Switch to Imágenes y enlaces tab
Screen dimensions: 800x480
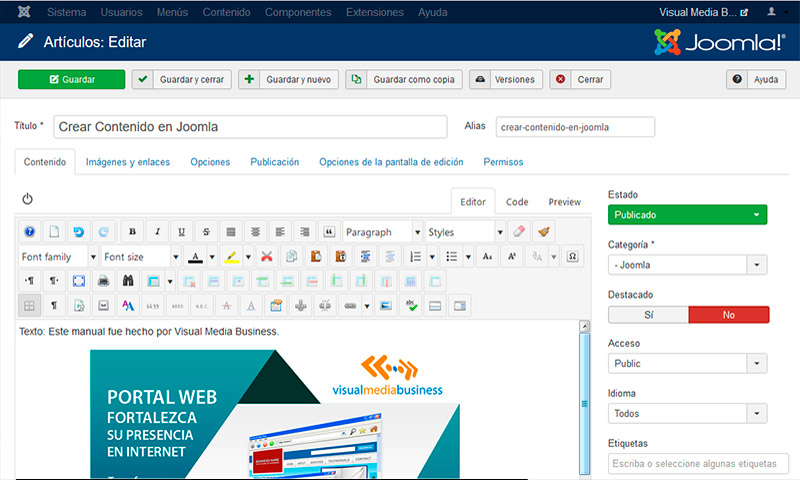[128, 162]
